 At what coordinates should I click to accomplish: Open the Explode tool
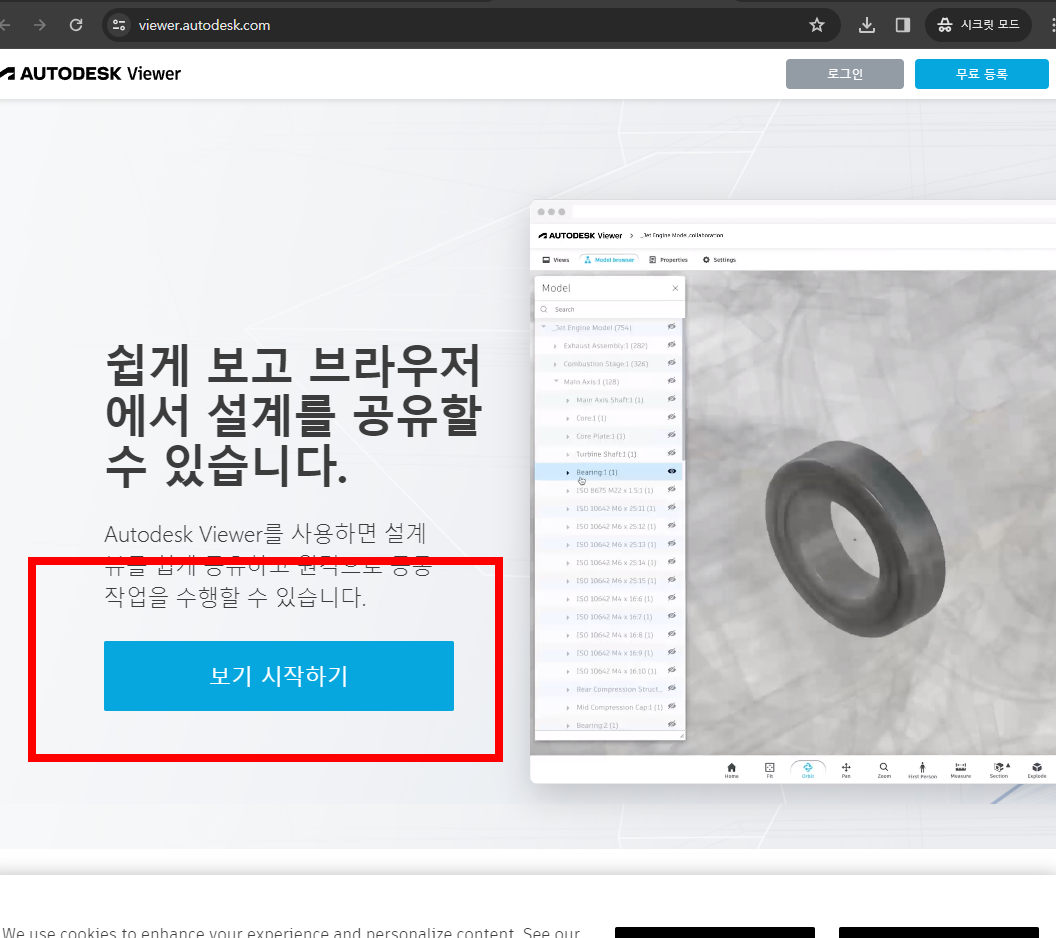[1037, 768]
